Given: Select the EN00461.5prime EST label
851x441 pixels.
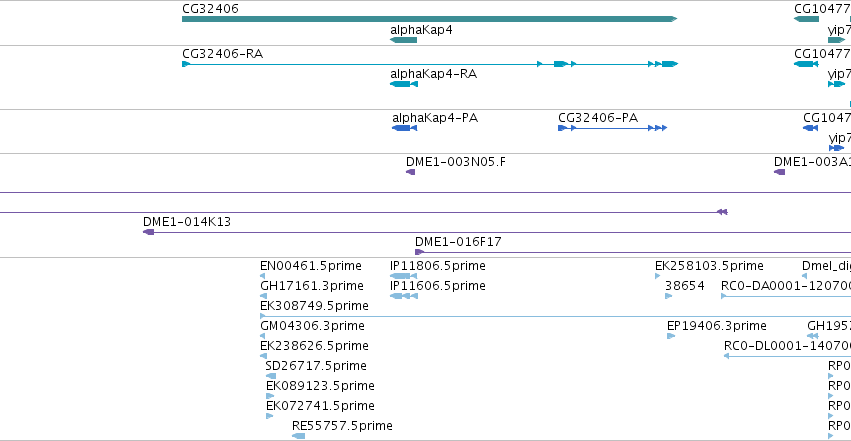Looking at the screenshot, I should pos(311,266).
